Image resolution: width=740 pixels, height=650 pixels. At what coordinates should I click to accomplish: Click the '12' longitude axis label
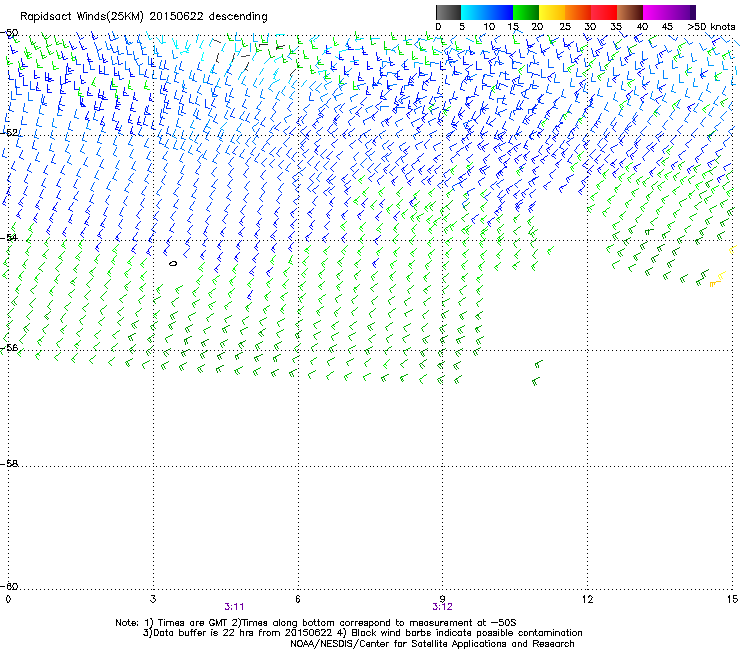(588, 599)
